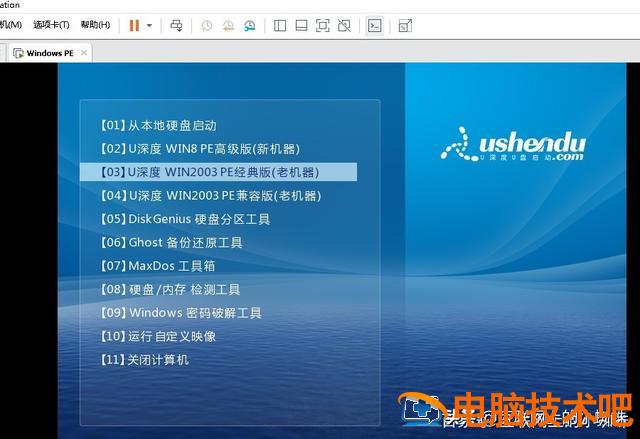The width and height of the screenshot is (640, 439).
Task: Expand the power options dropdown arrow
Action: pos(149,25)
